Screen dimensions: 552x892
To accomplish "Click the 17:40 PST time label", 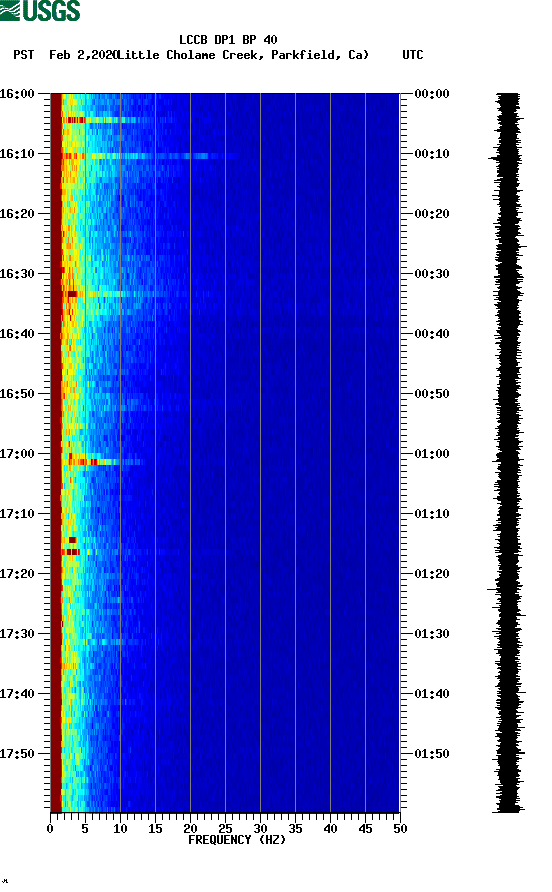I will click(17, 694).
